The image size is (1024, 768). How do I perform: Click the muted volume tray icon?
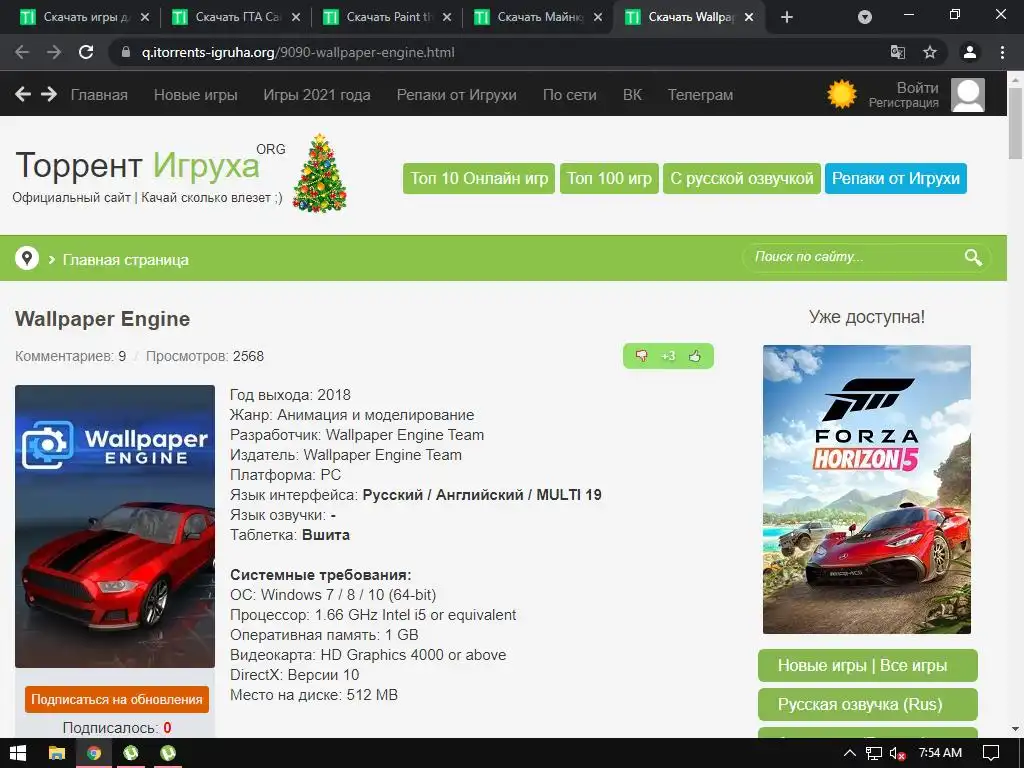[x=897, y=753]
